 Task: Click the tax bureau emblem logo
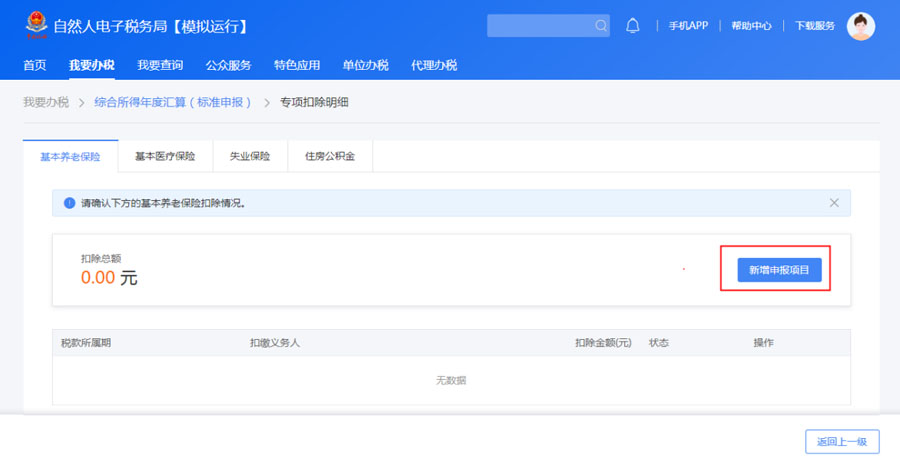pos(36,25)
